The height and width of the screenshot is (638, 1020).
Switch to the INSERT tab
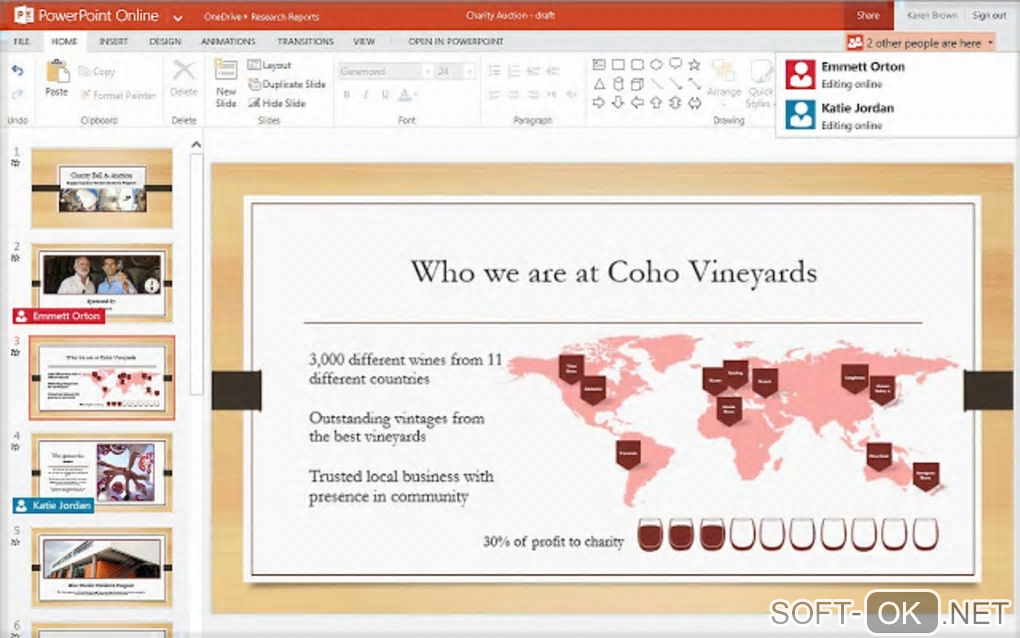coord(113,41)
